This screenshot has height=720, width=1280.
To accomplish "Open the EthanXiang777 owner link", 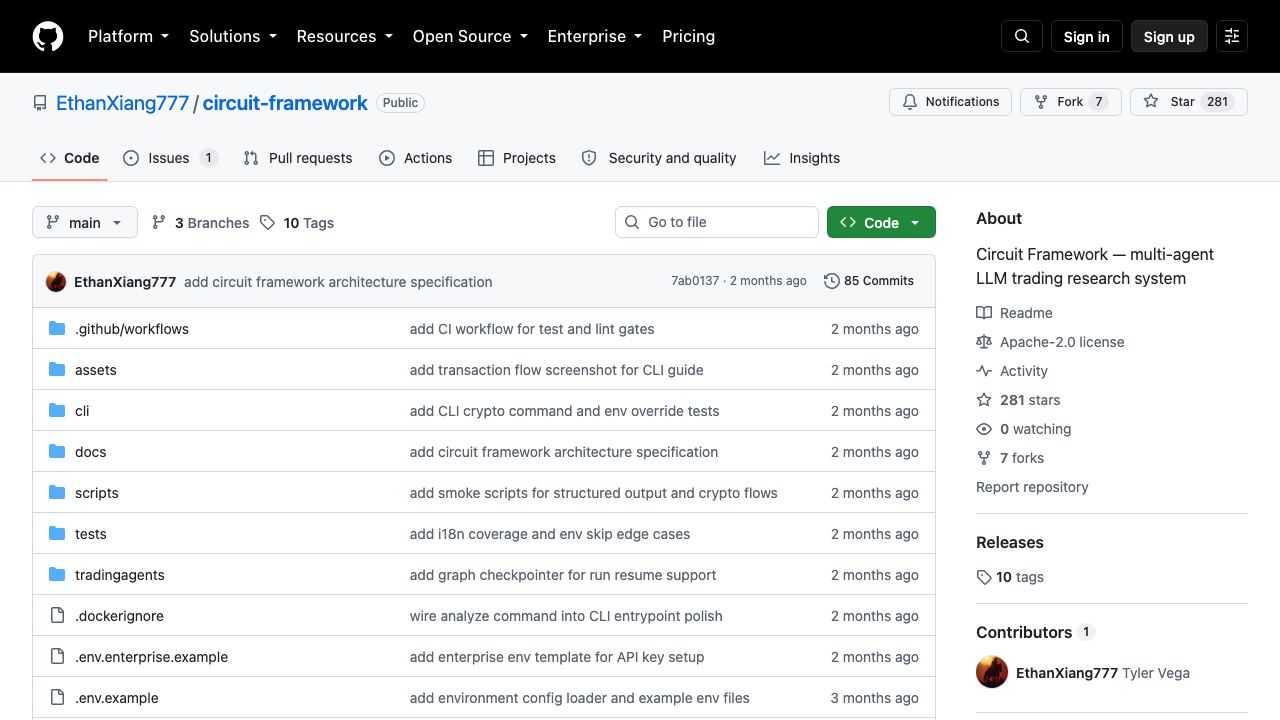I will [122, 103].
